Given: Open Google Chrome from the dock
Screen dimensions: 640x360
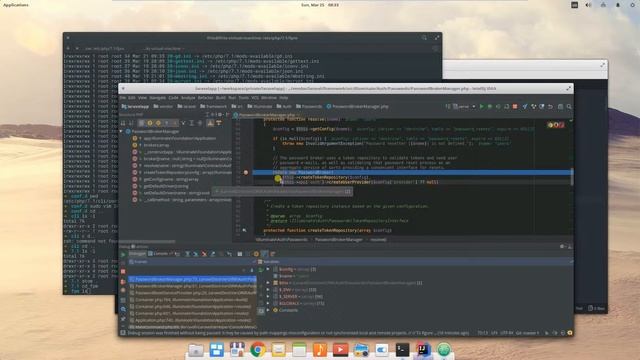Looking at the screenshot, I should coord(258,350).
